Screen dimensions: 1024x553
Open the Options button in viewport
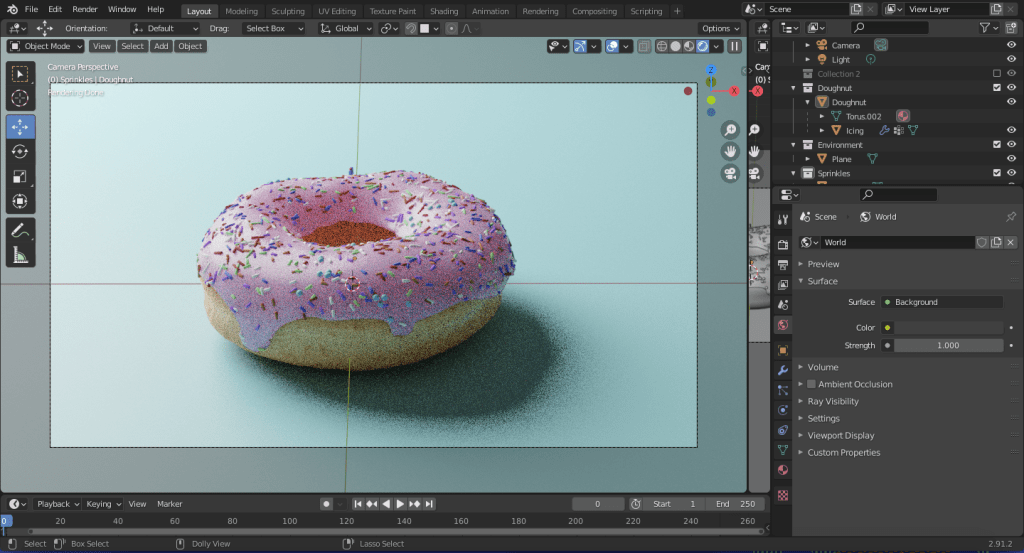pos(719,28)
